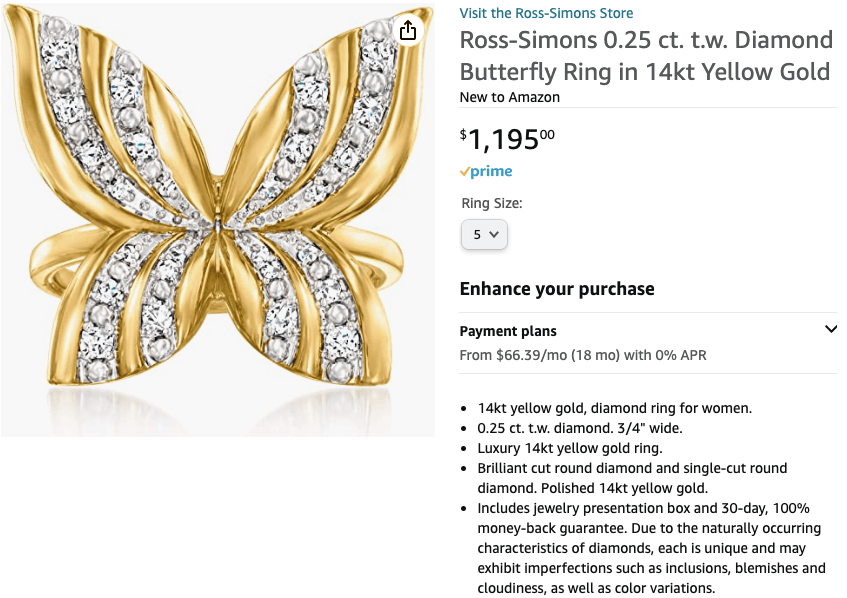The height and width of the screenshot is (598, 847).
Task: Select the Payment plans heading
Action: pos(508,331)
